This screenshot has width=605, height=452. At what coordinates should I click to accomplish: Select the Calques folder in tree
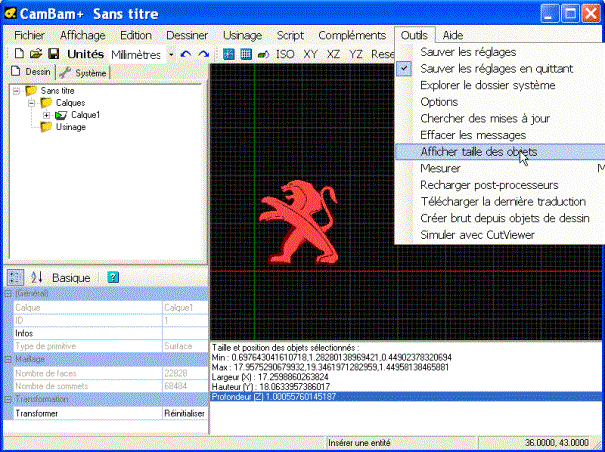pyautogui.click(x=70, y=103)
